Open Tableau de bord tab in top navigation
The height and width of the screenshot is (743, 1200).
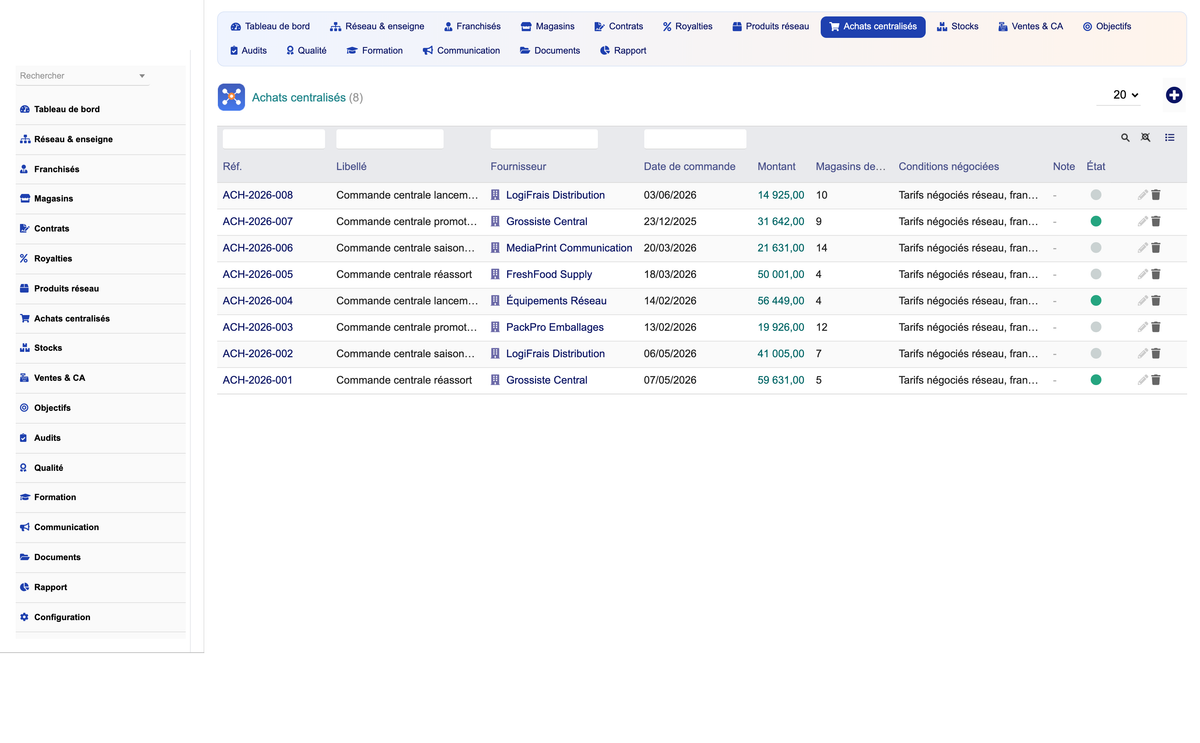(x=270, y=26)
